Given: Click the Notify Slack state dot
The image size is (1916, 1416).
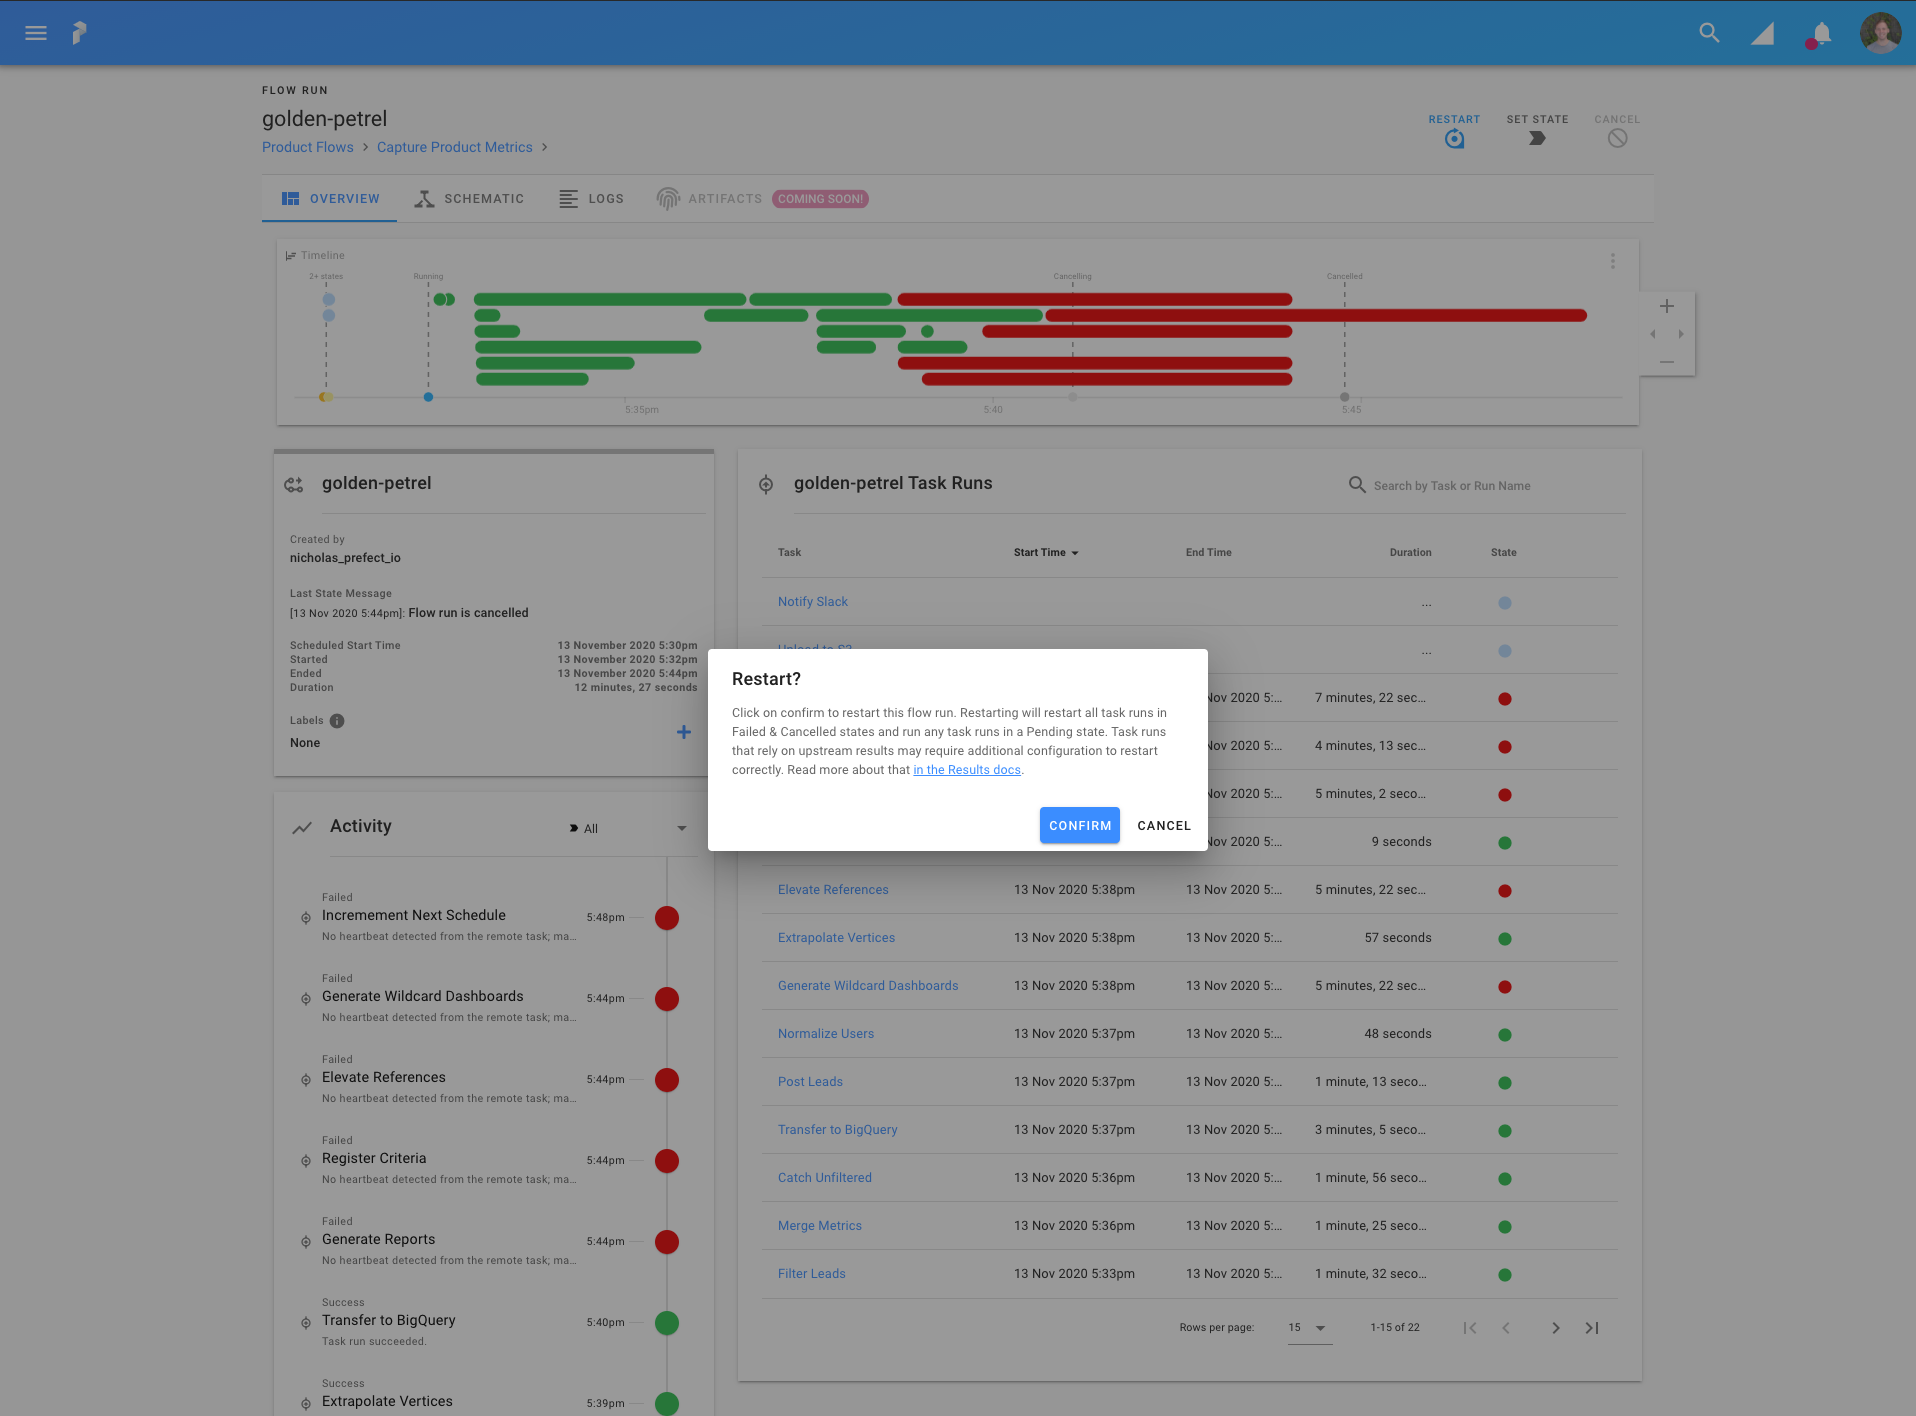Looking at the screenshot, I should pos(1505,603).
